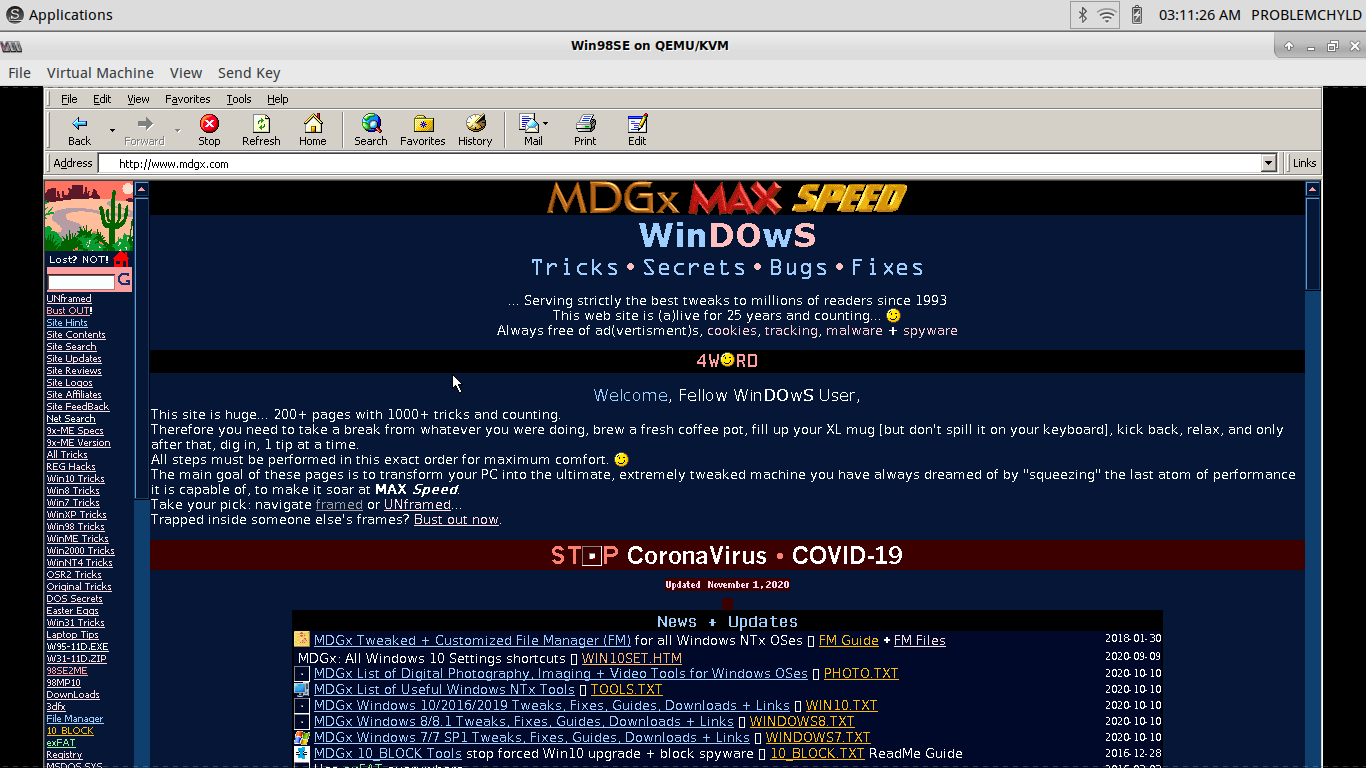Go back using the Back toolbar button

pos(80,130)
